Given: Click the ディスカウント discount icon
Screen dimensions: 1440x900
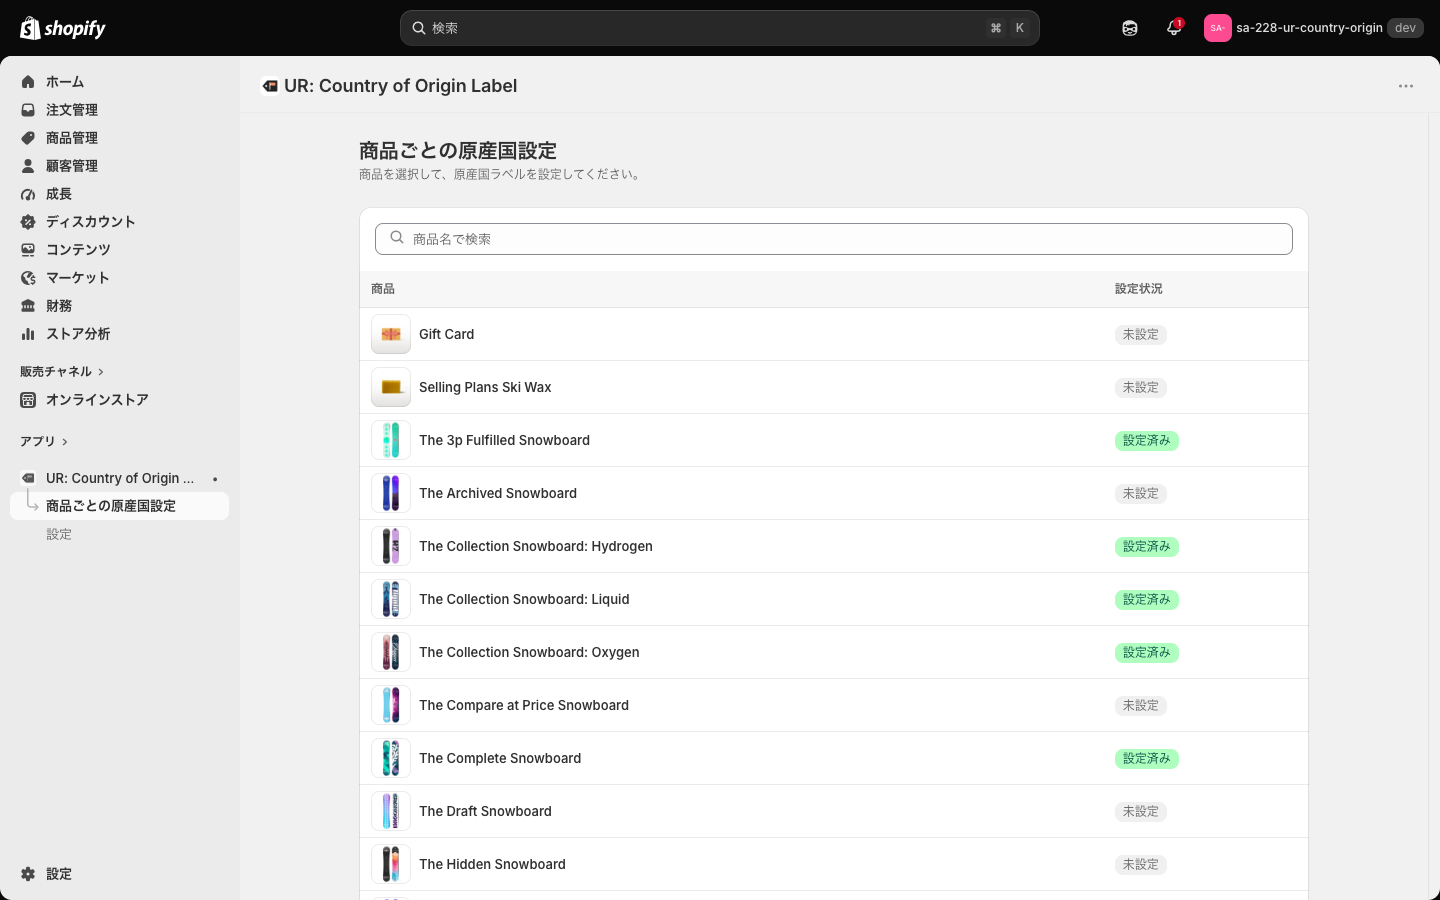Looking at the screenshot, I should coord(28,222).
